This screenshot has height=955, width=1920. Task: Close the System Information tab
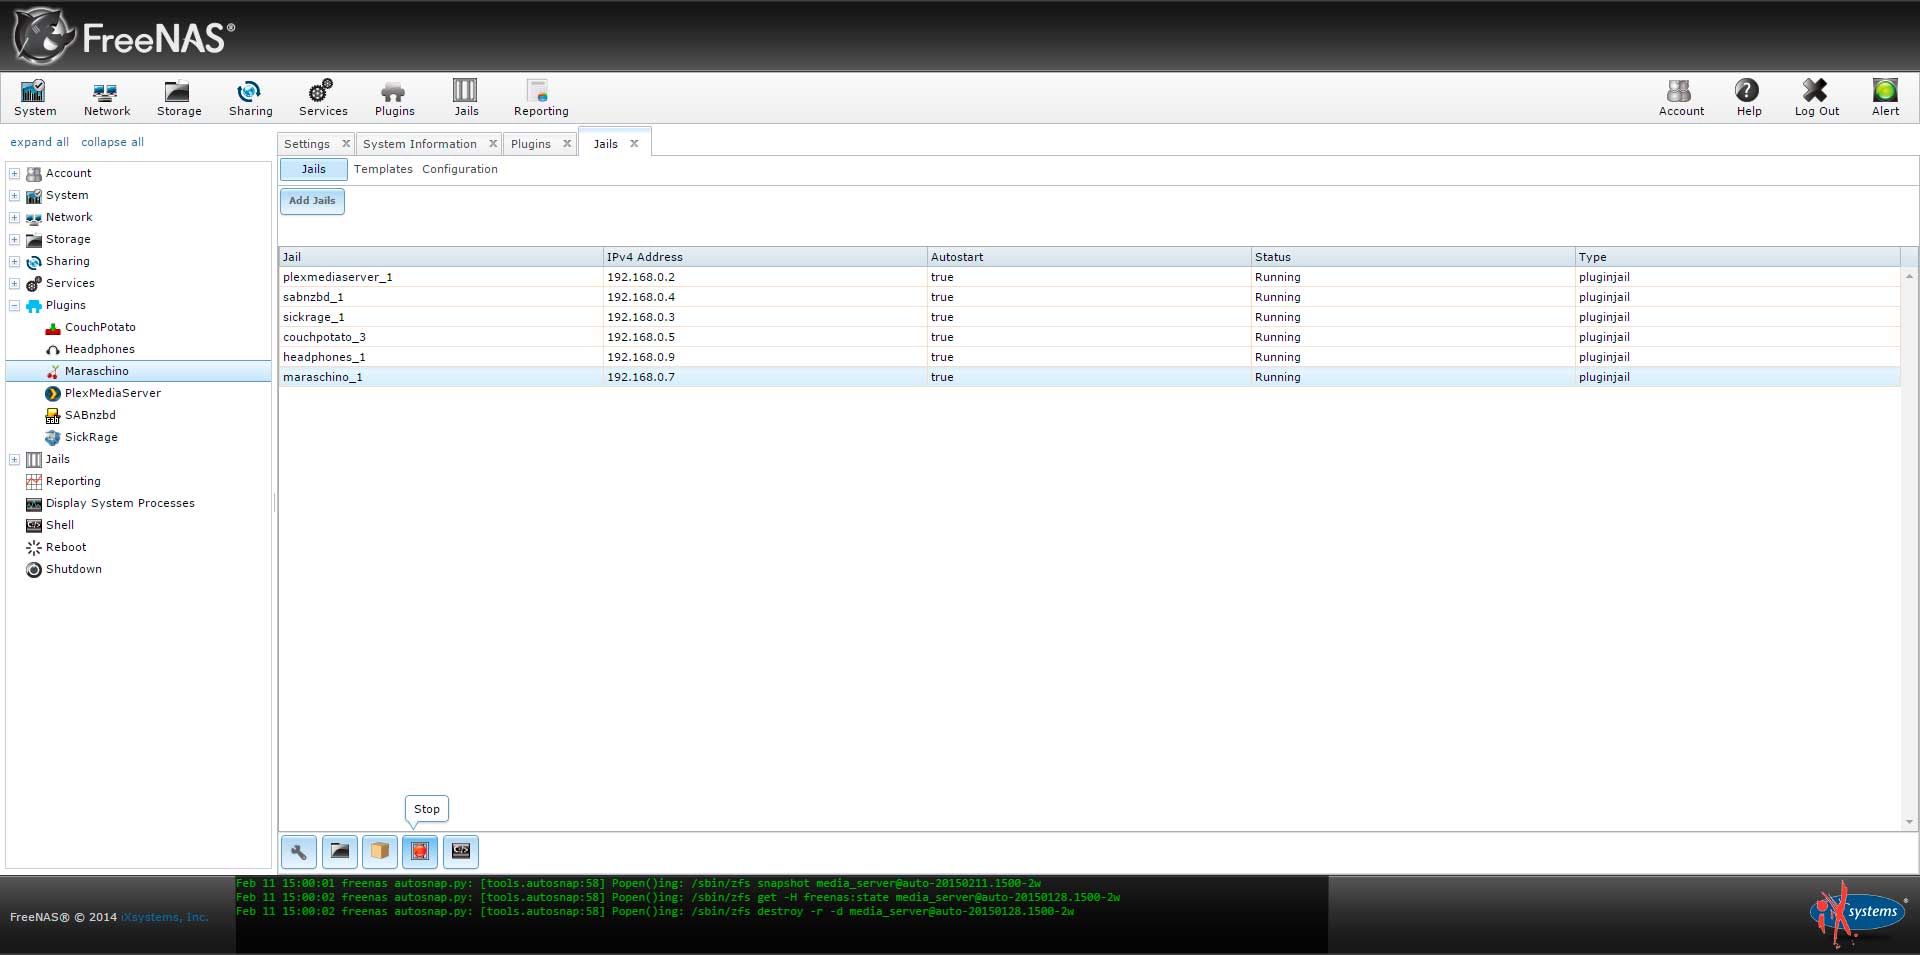pyautogui.click(x=493, y=144)
